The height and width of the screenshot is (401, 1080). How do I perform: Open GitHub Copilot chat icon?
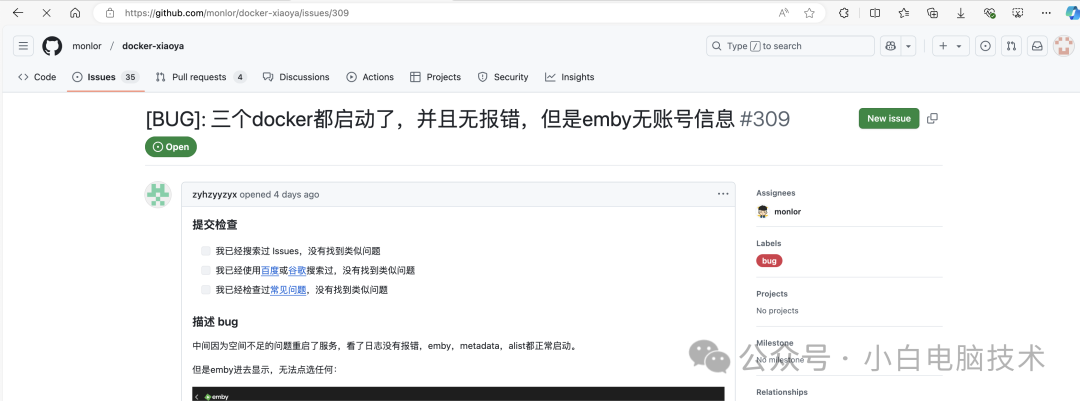pyautogui.click(x=891, y=46)
